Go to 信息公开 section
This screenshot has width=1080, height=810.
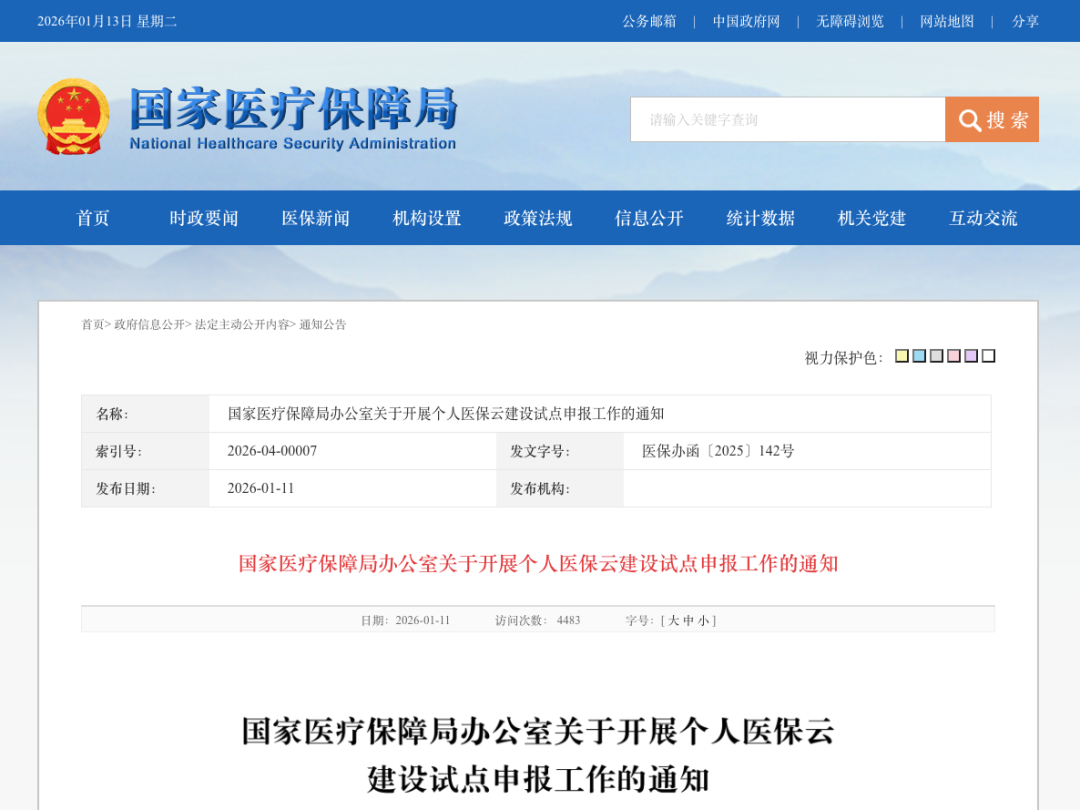(649, 218)
